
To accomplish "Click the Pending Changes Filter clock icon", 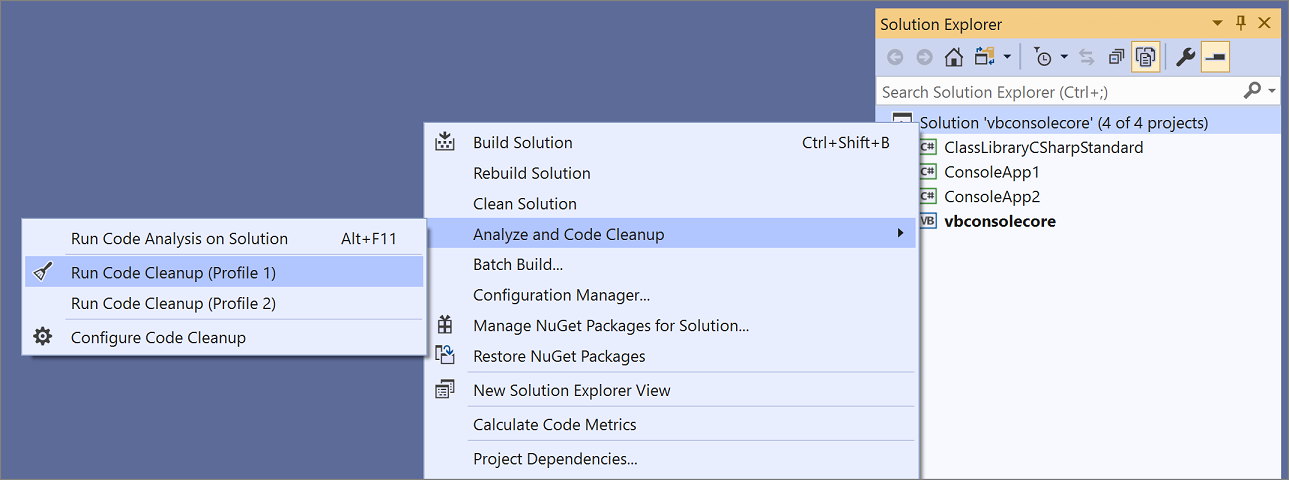I will 1043,57.
